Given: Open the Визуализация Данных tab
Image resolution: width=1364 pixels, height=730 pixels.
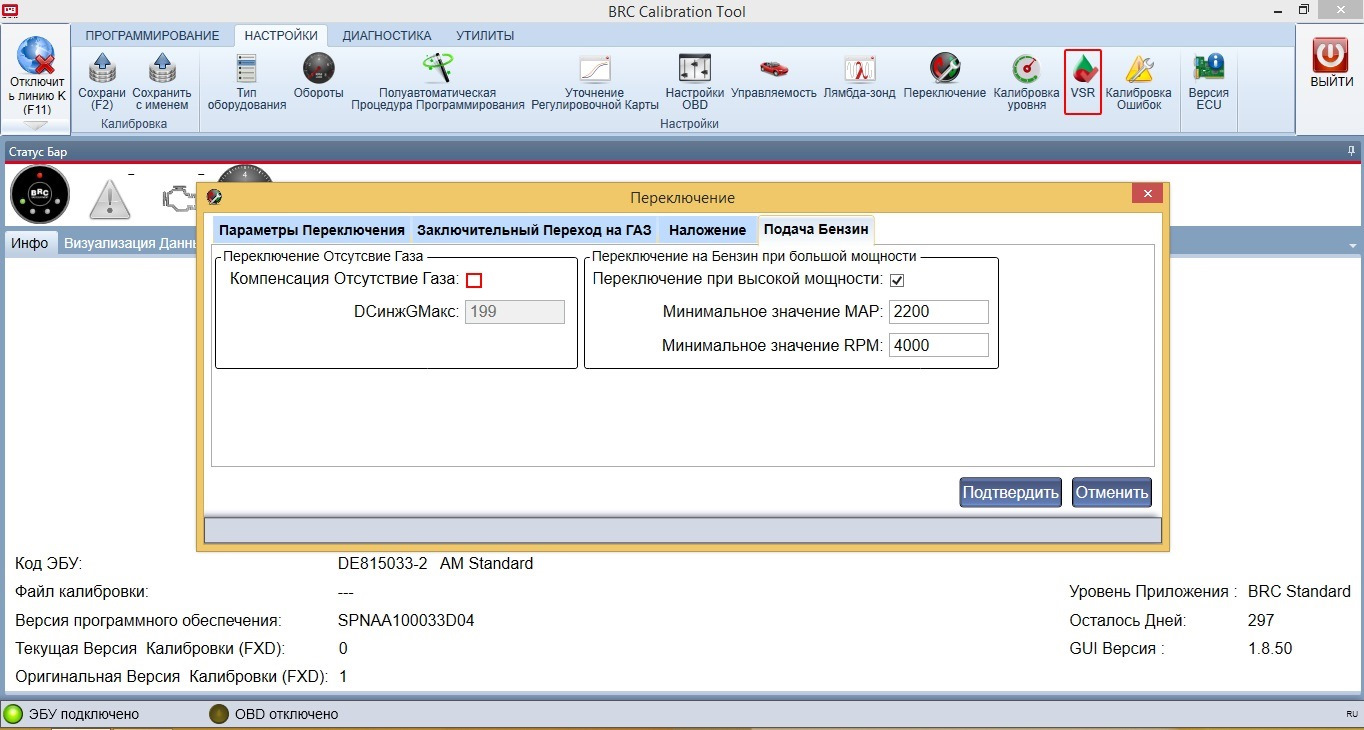Looking at the screenshot, I should pos(128,243).
